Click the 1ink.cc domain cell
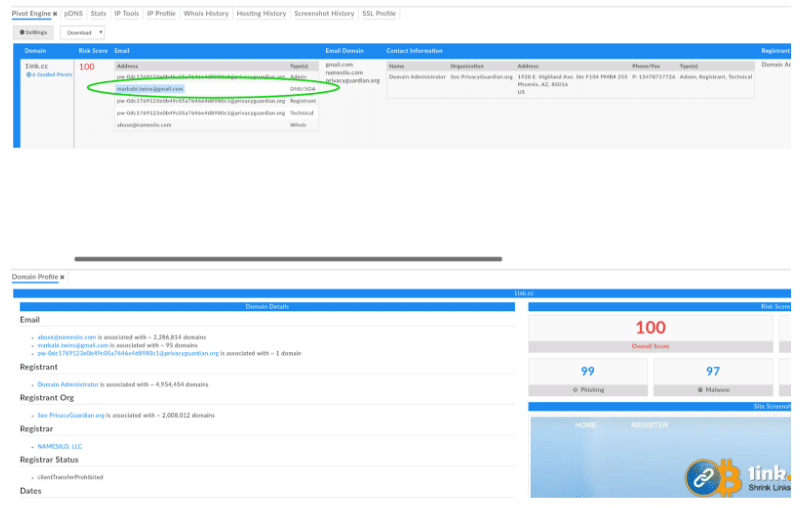 pyautogui.click(x=36, y=66)
